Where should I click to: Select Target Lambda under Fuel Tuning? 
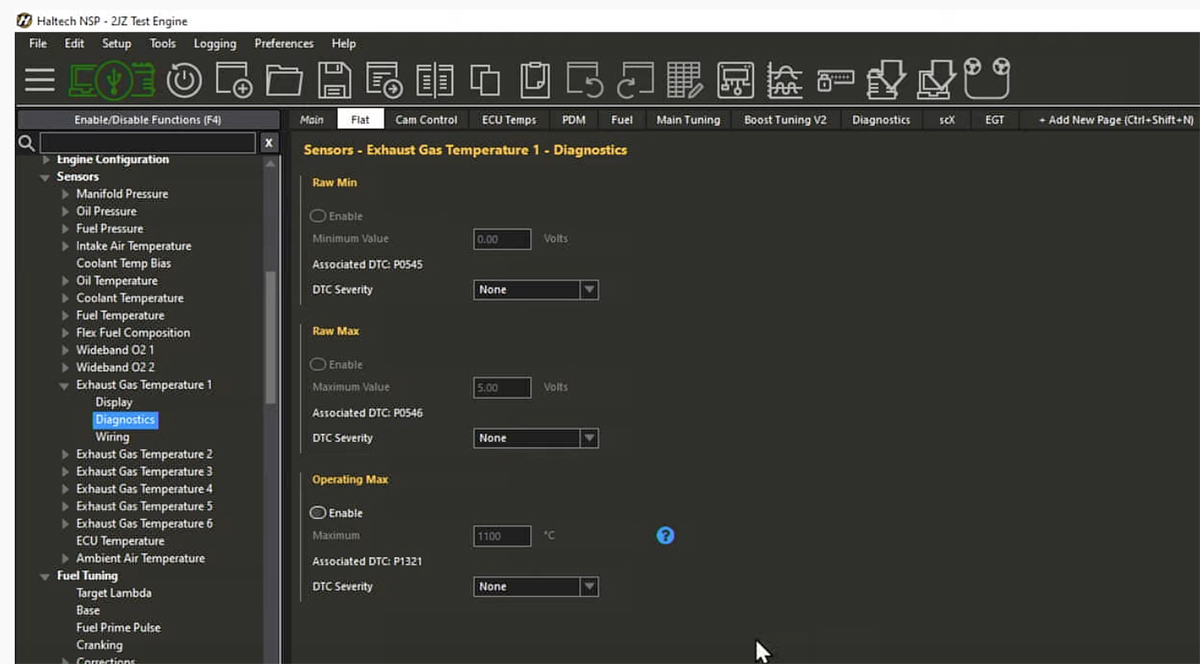(x=114, y=593)
